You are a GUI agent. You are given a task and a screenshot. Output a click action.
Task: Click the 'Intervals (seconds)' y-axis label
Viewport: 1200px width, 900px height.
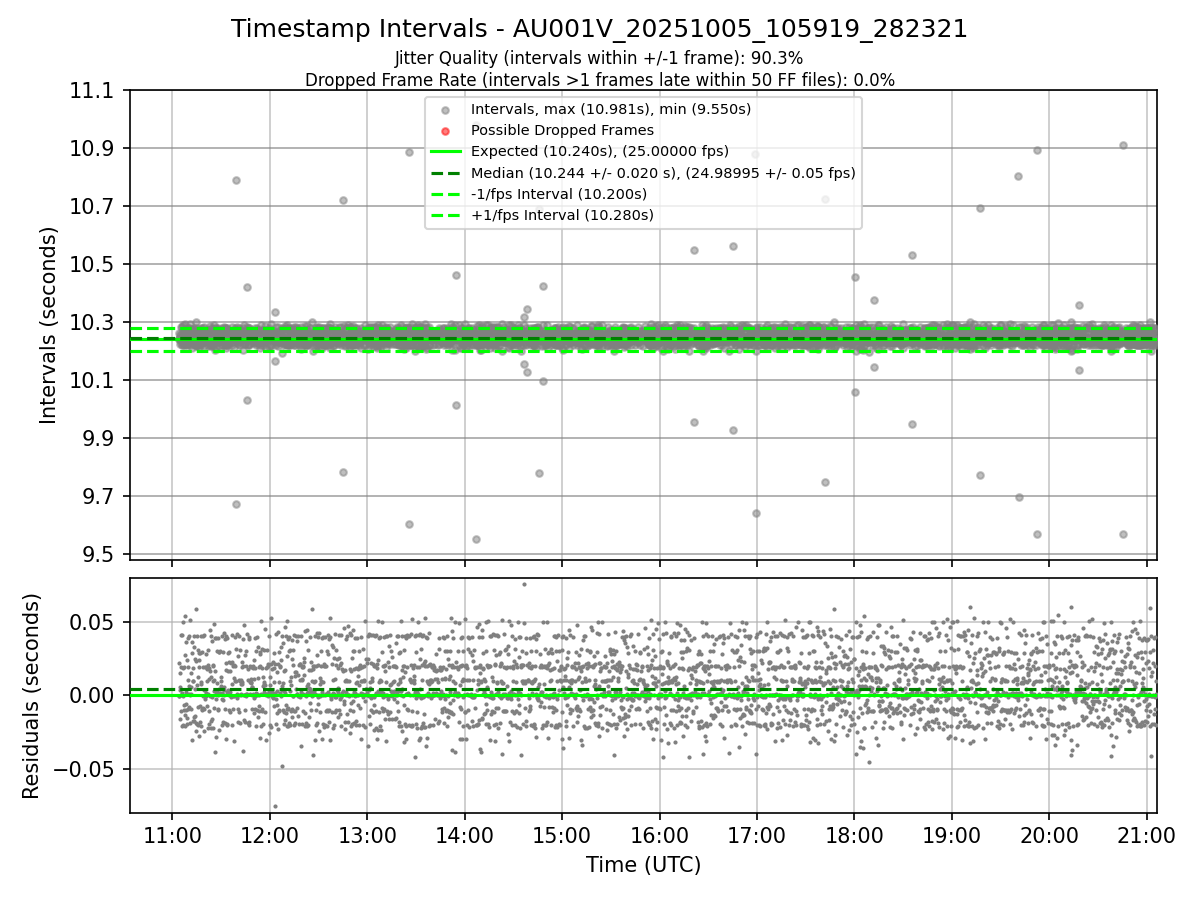point(48,324)
